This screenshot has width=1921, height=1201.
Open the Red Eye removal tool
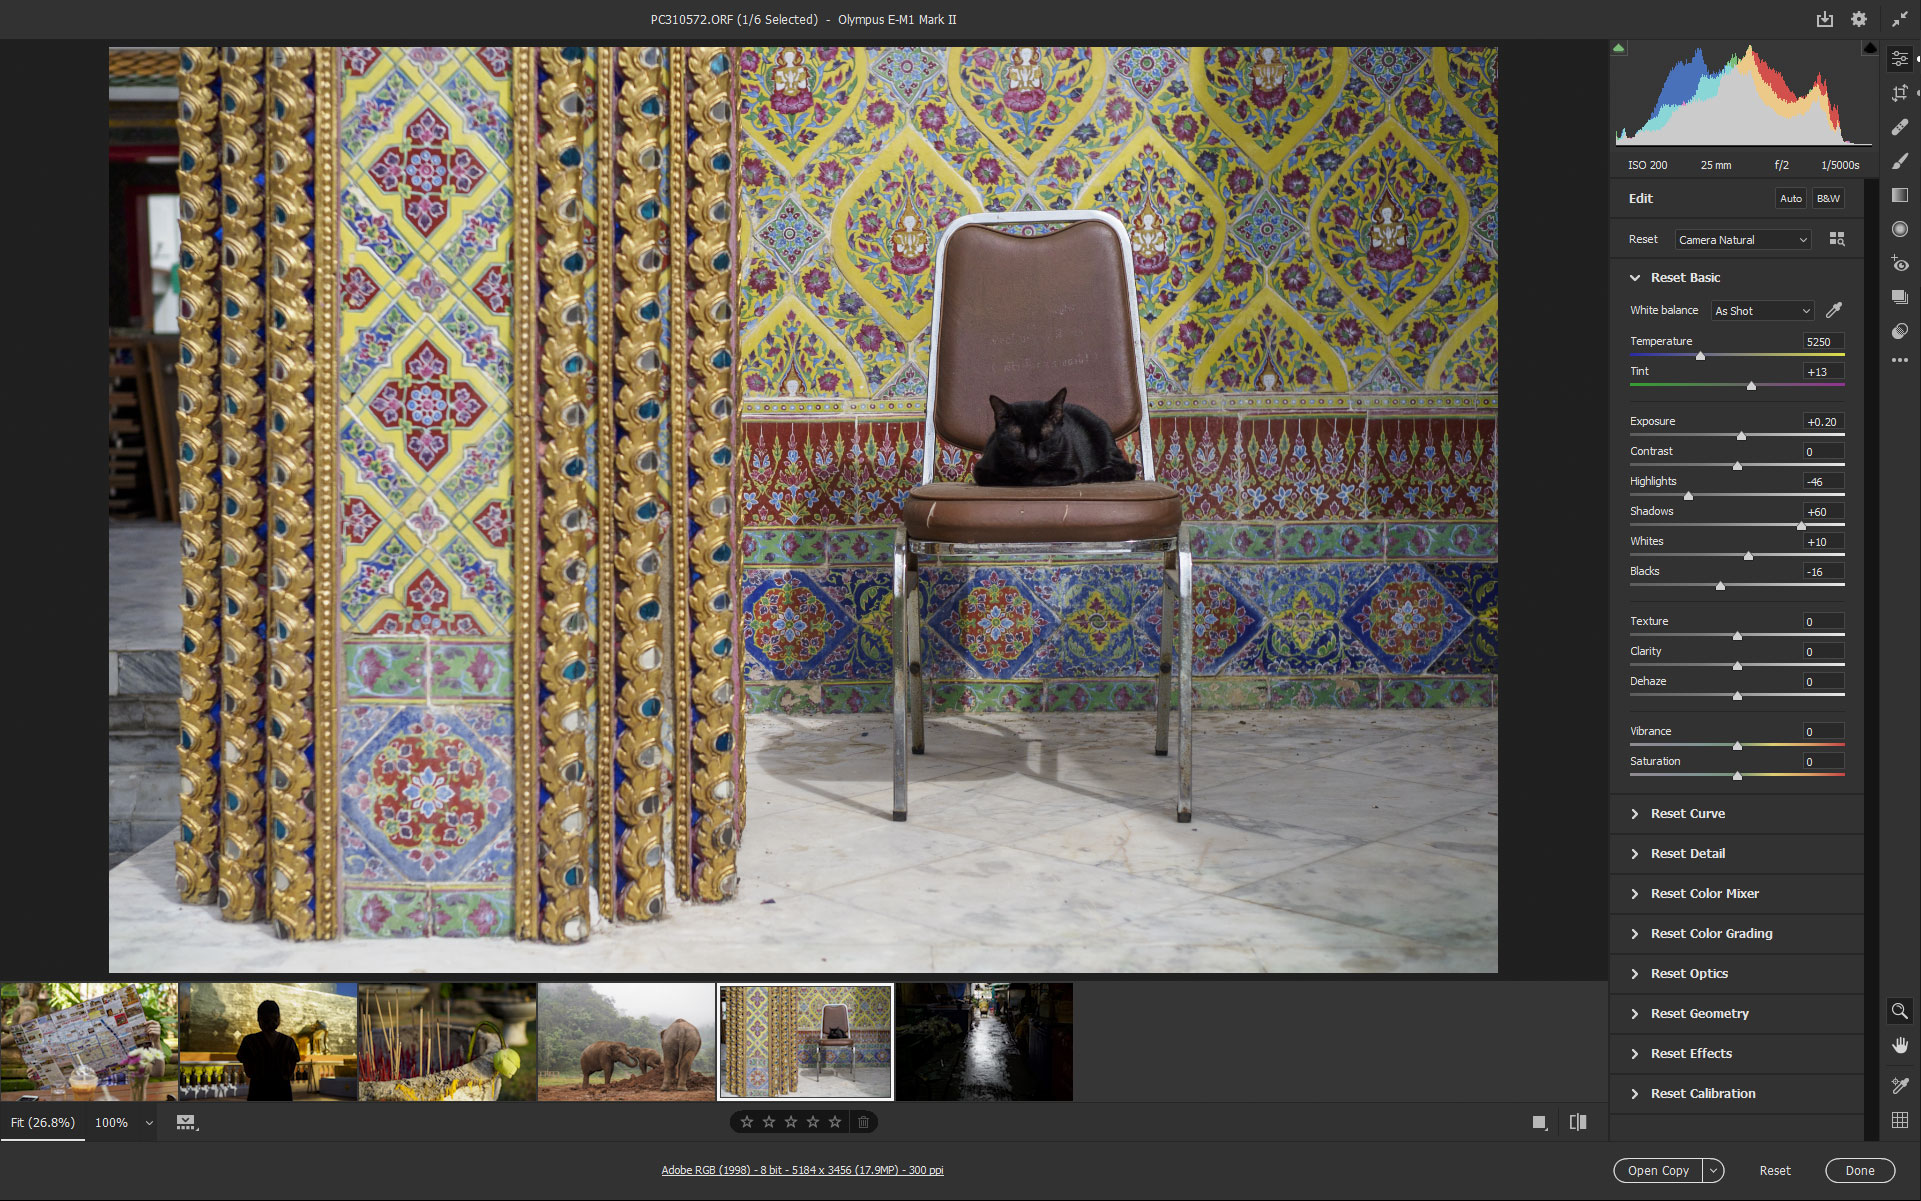(1899, 263)
